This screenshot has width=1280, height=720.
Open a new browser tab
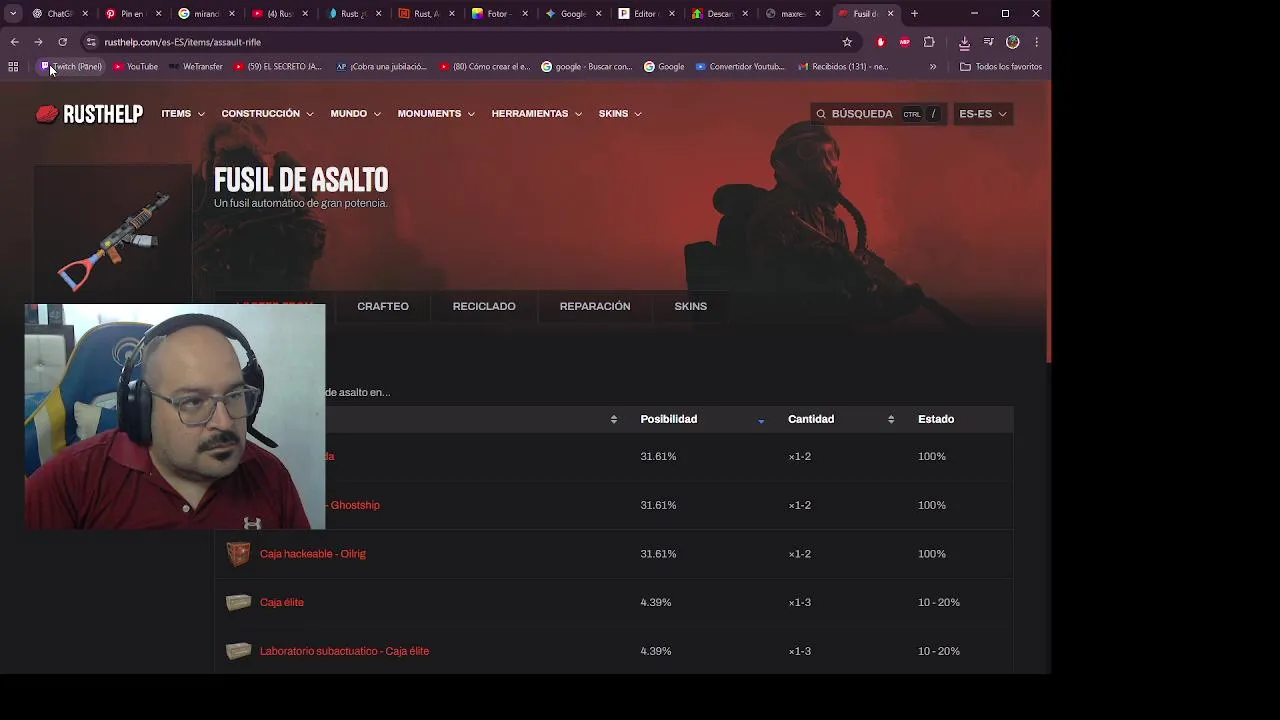click(914, 14)
